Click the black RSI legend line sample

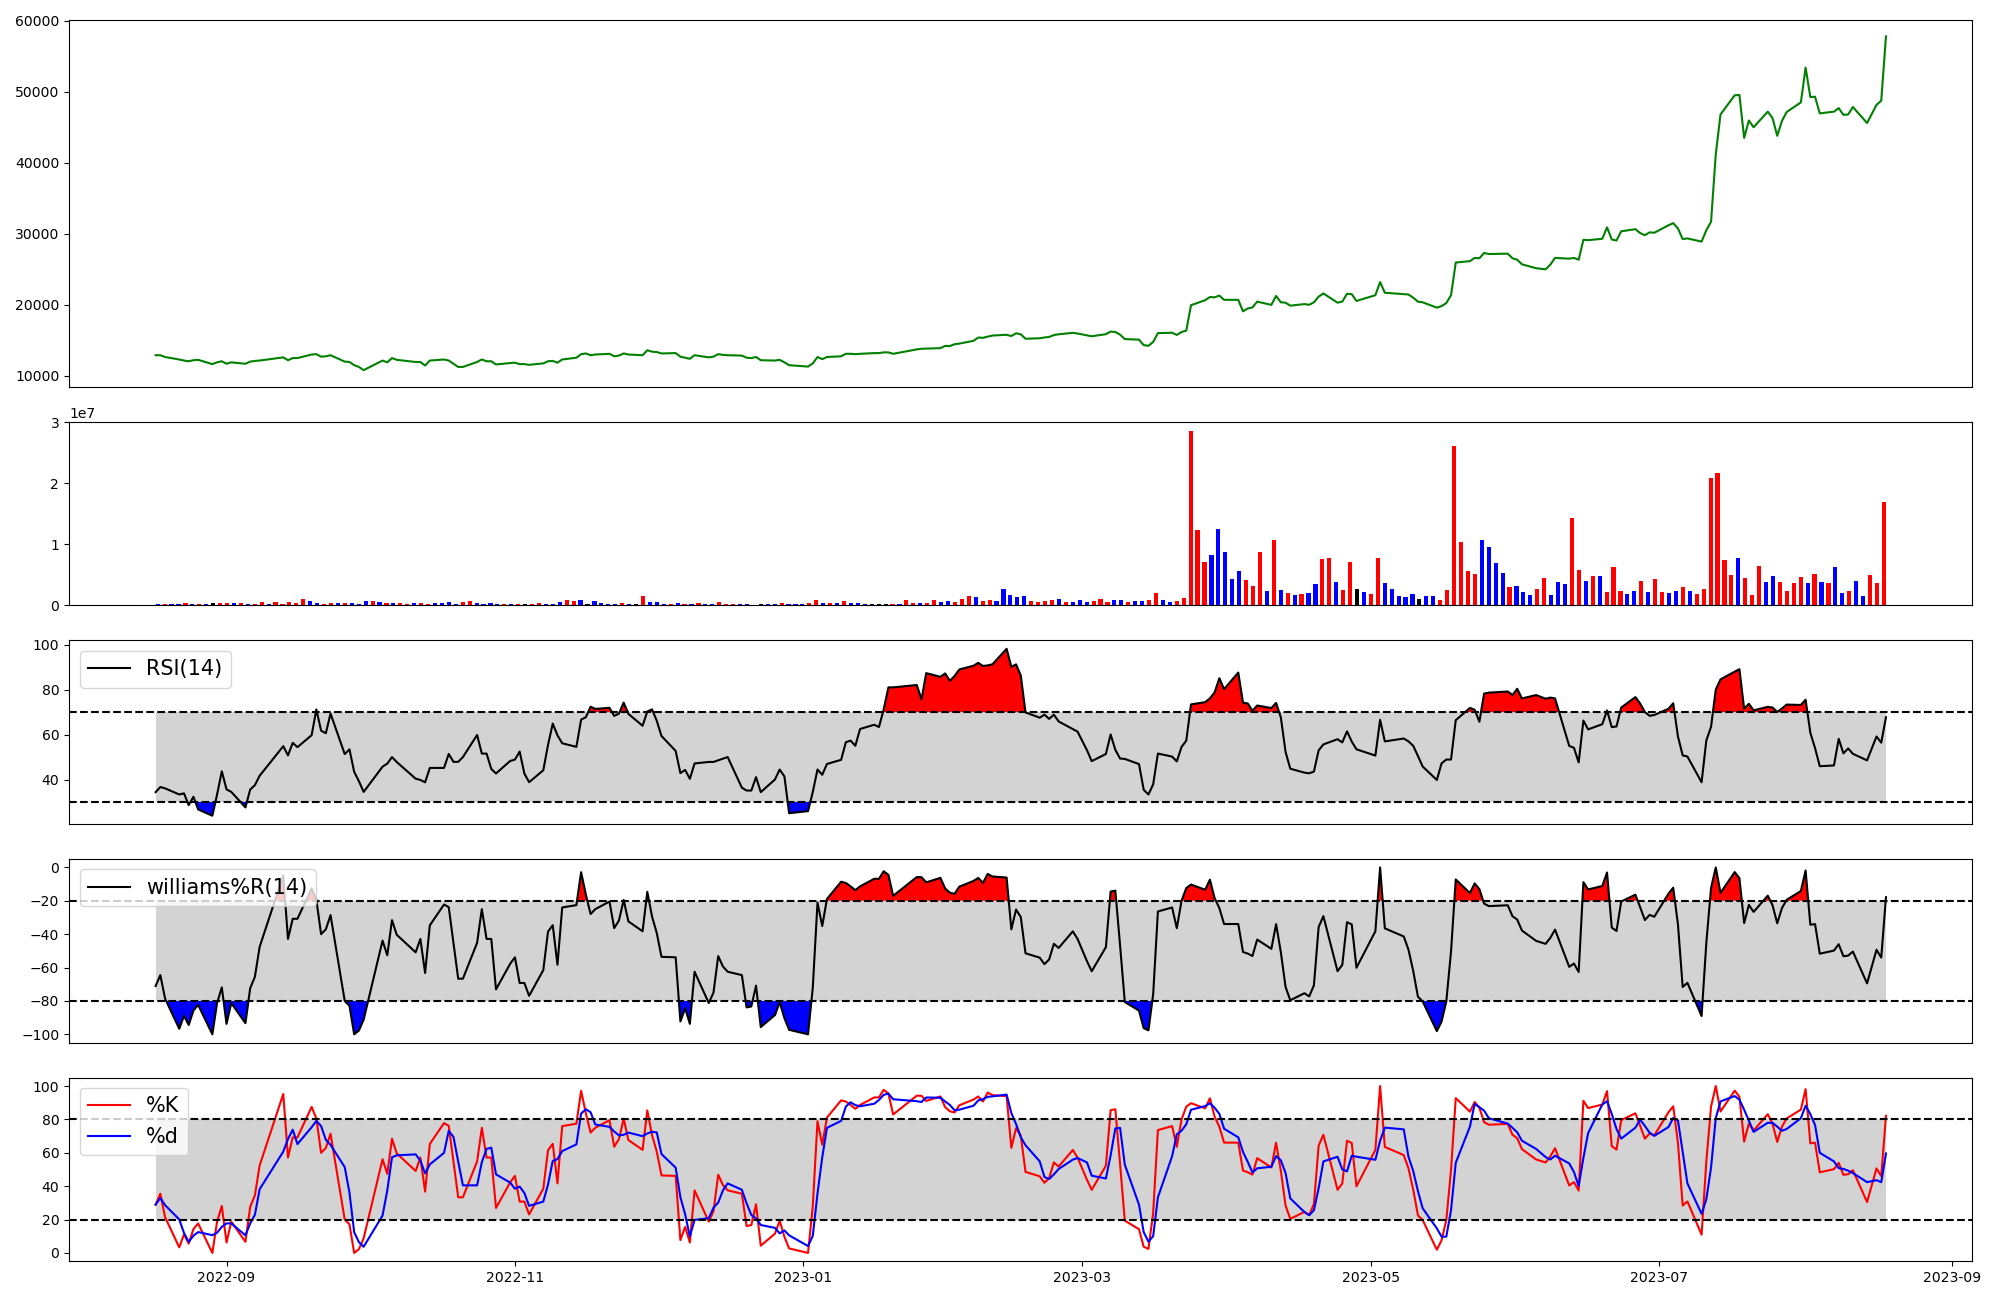click(x=110, y=668)
